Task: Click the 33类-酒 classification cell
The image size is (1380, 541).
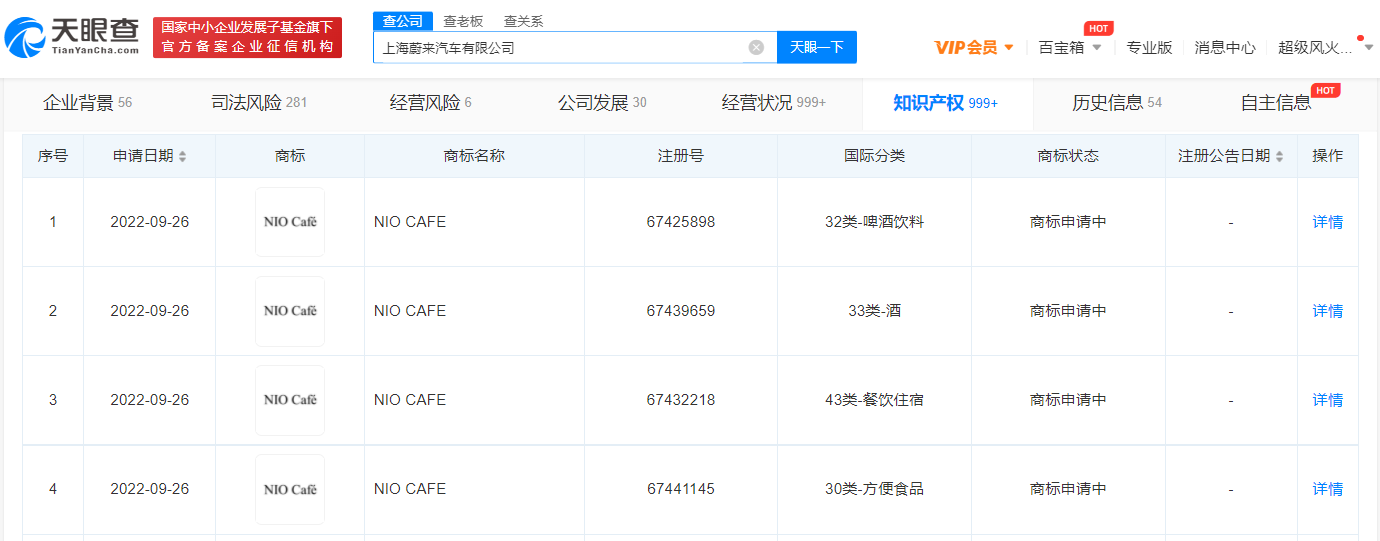Action: [x=874, y=311]
